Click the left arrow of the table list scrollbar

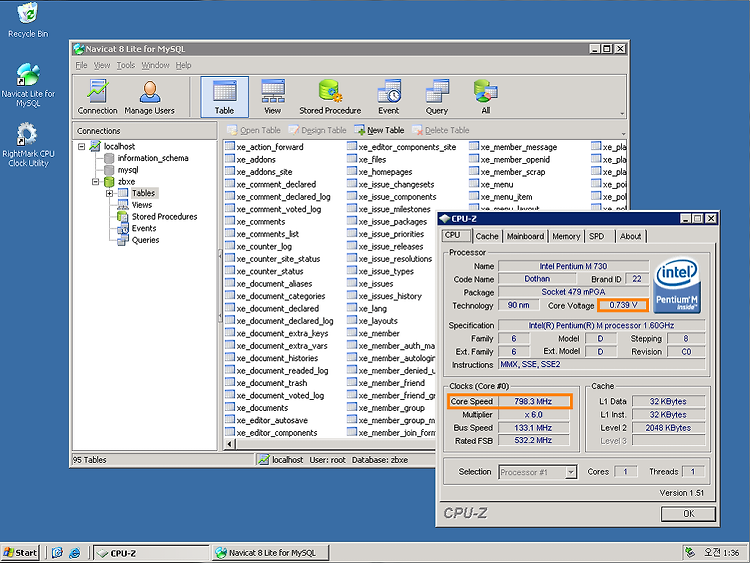(x=229, y=444)
